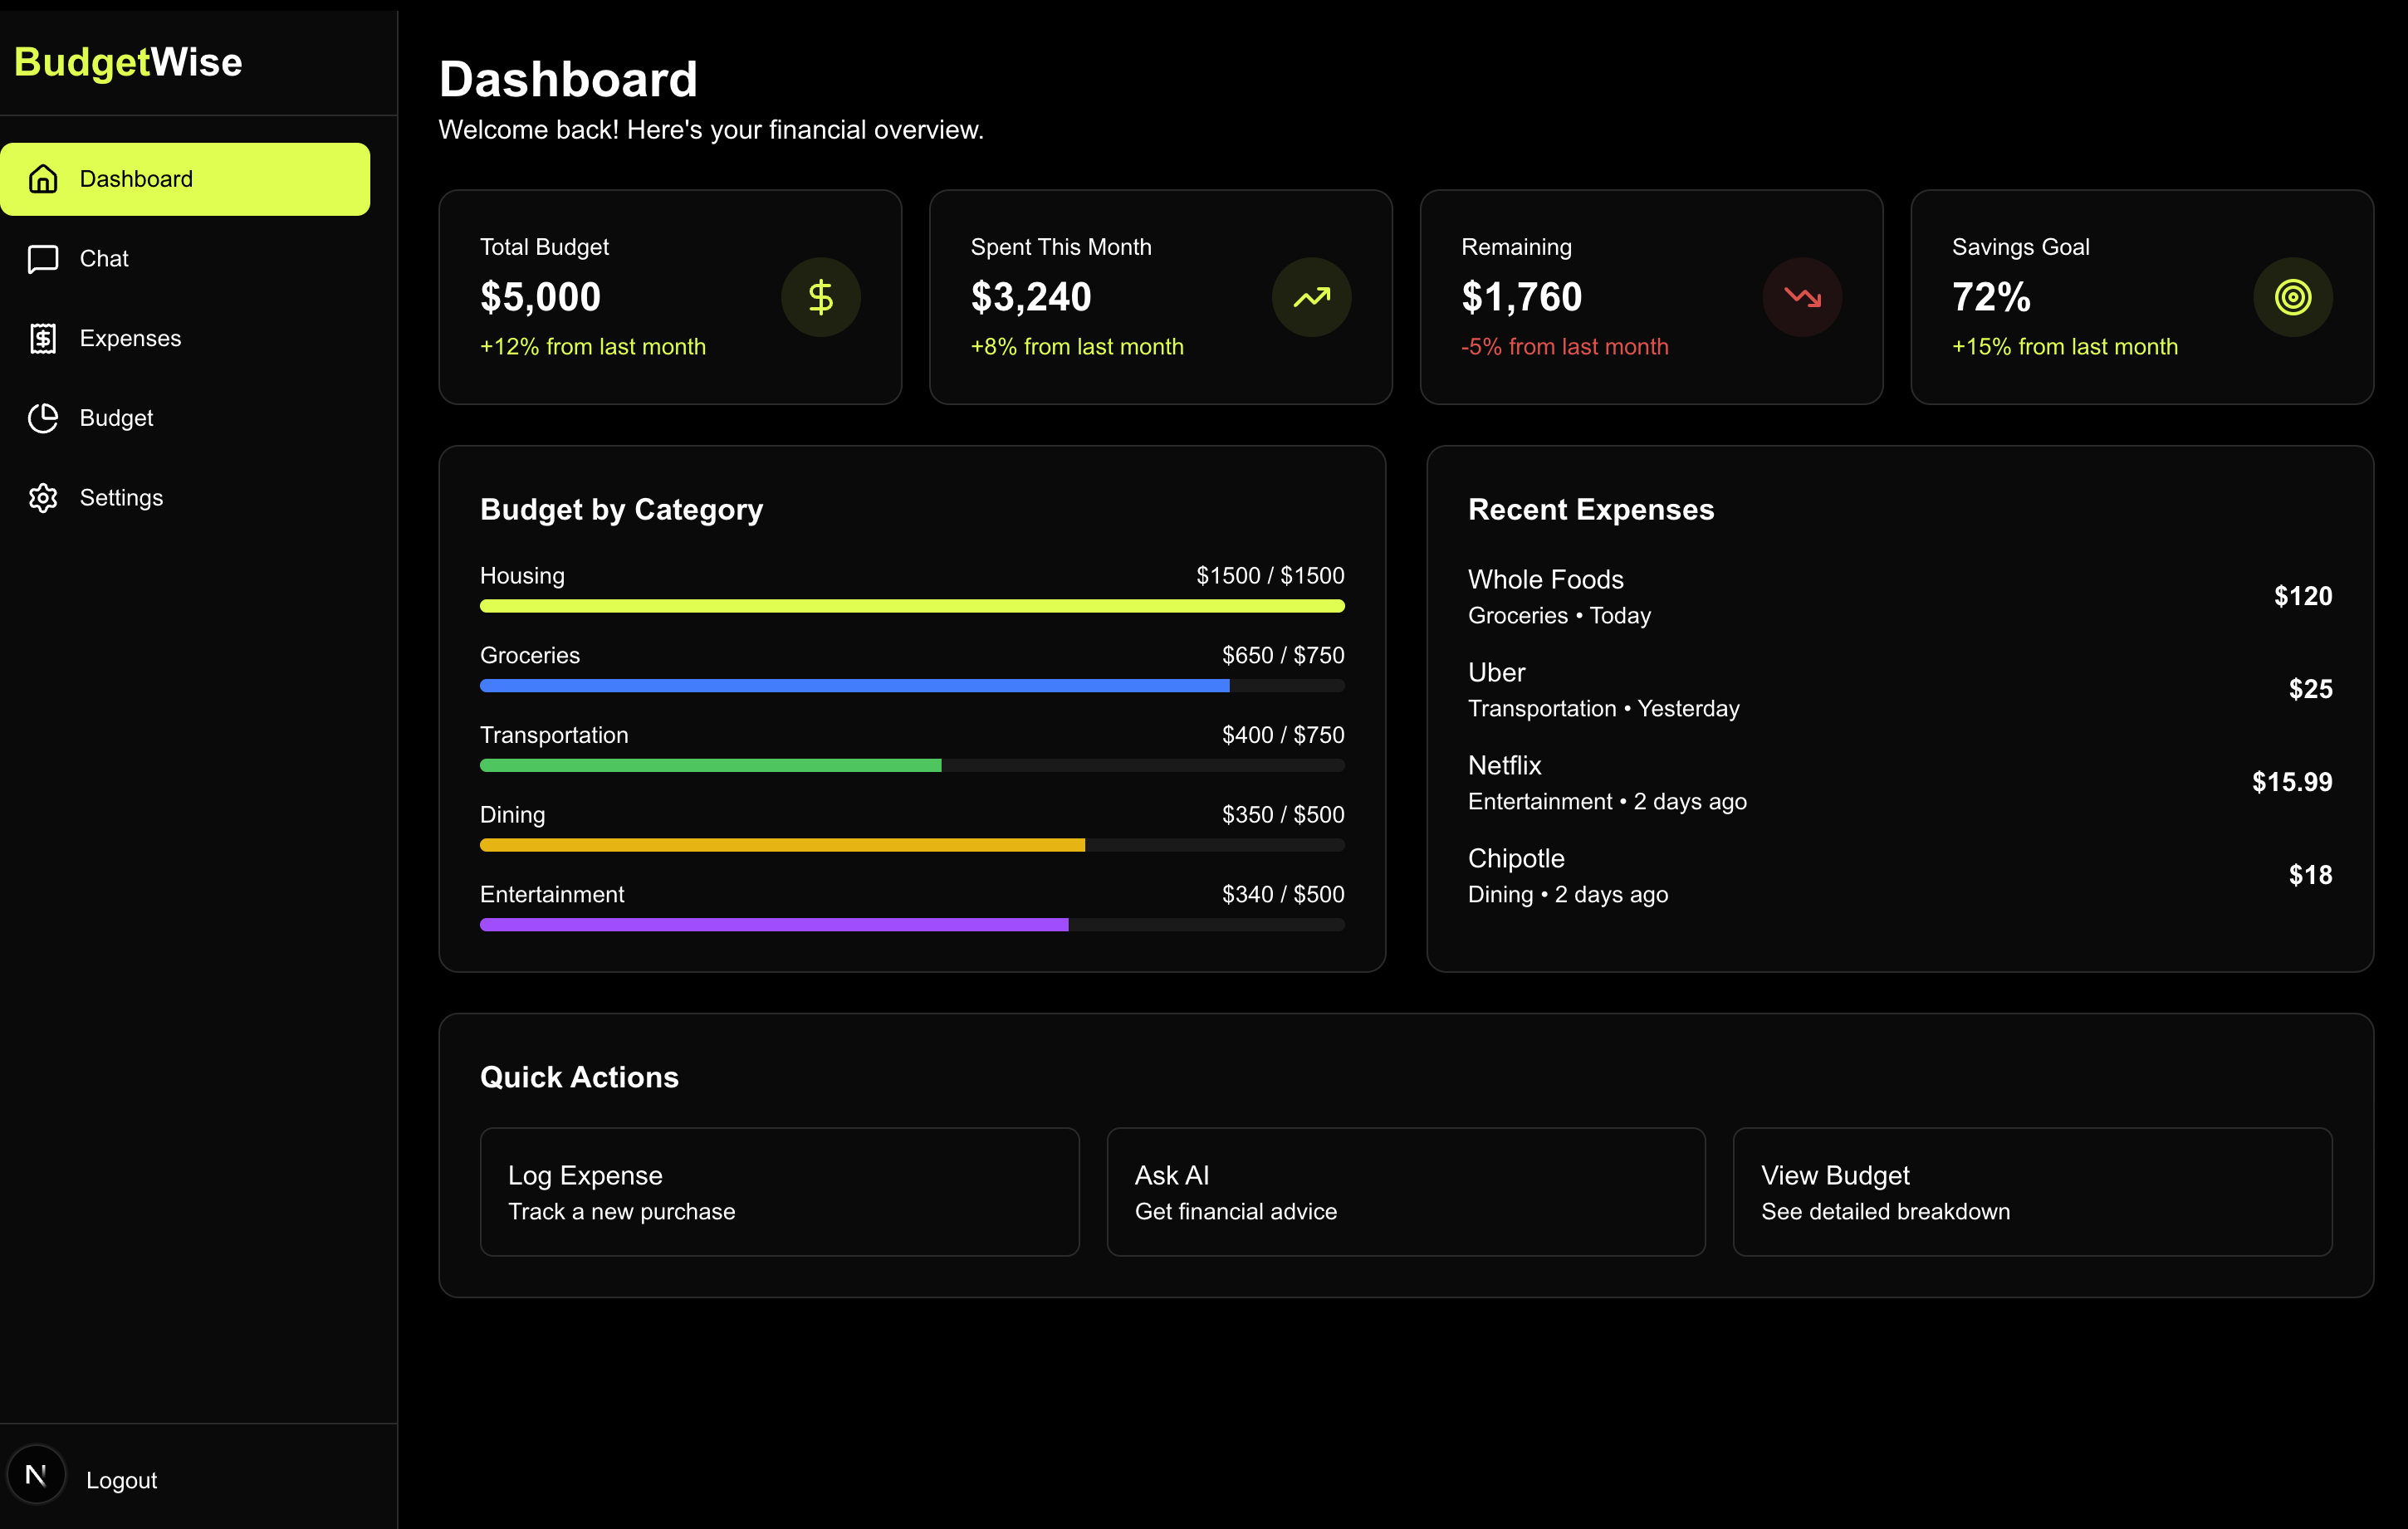Click the receipt icon for Expenses
The image size is (2408, 1529).
point(43,338)
